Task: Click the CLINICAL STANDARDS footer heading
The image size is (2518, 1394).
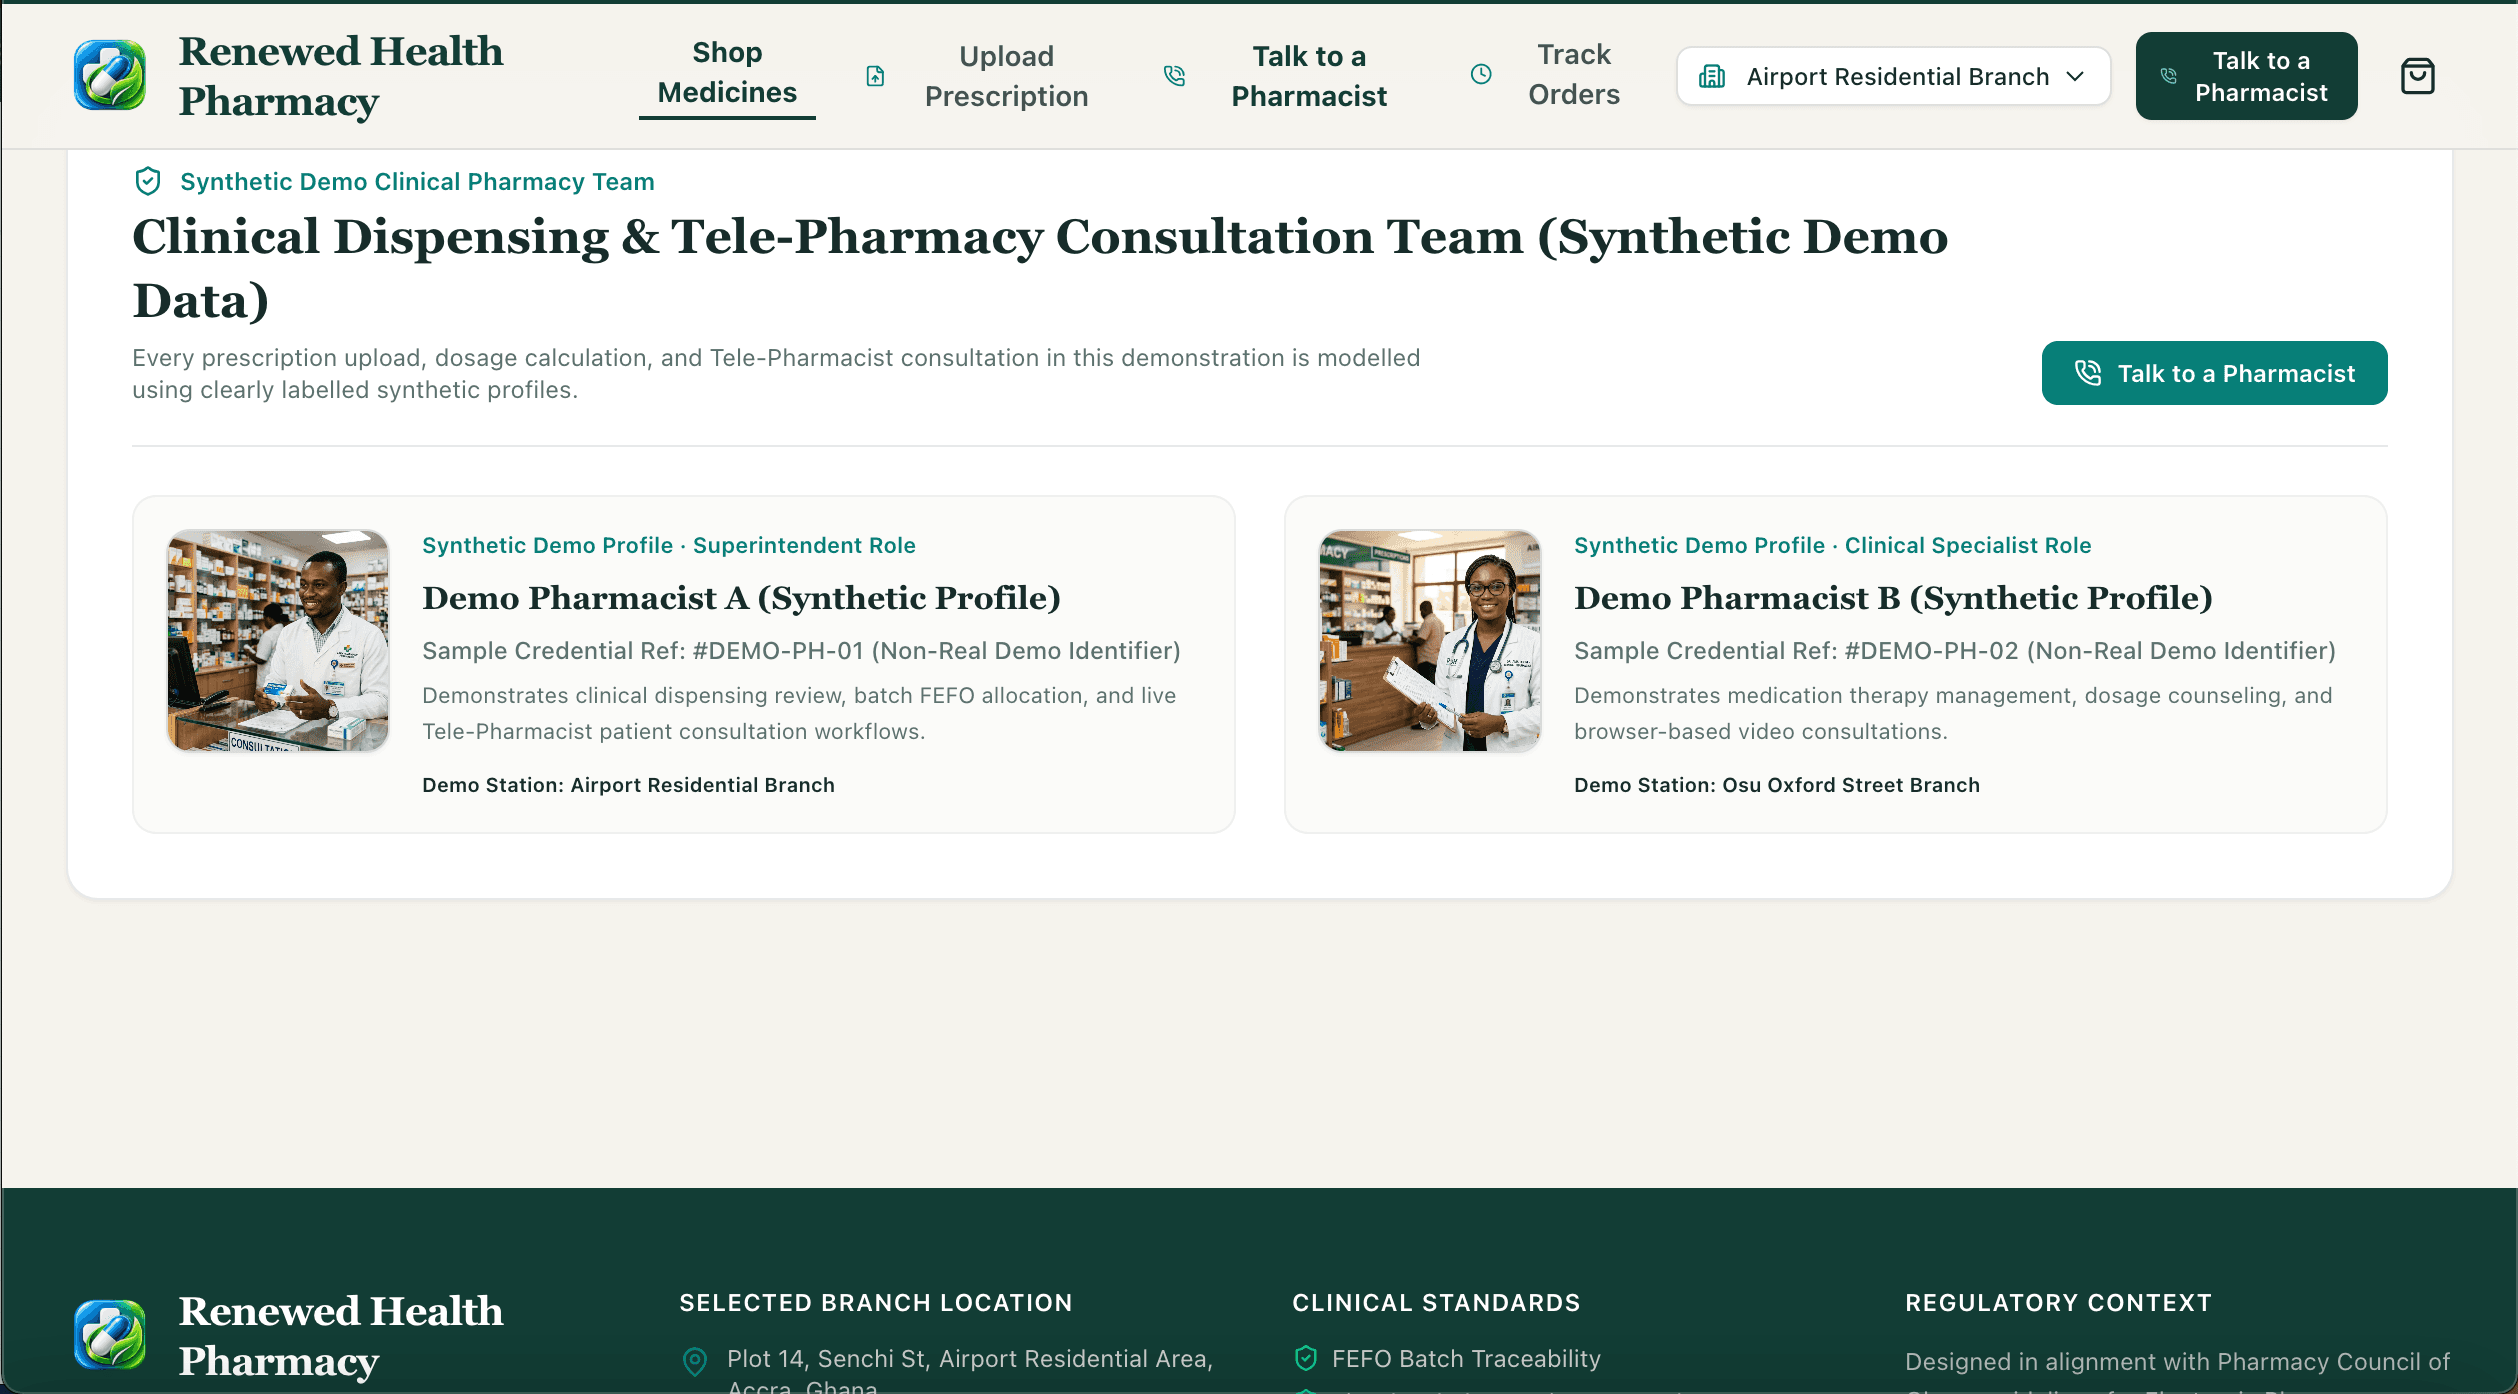Action: pyautogui.click(x=1436, y=1303)
